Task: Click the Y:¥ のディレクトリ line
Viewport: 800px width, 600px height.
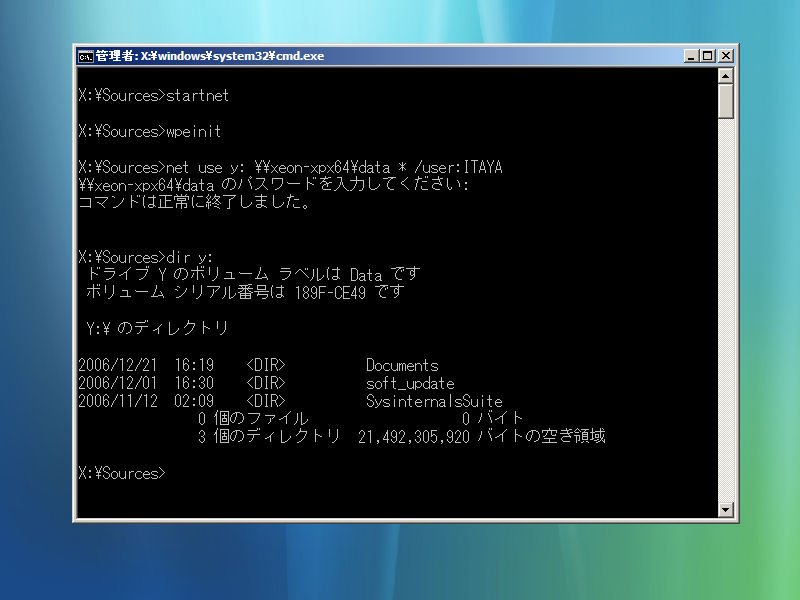Action: click(x=157, y=328)
